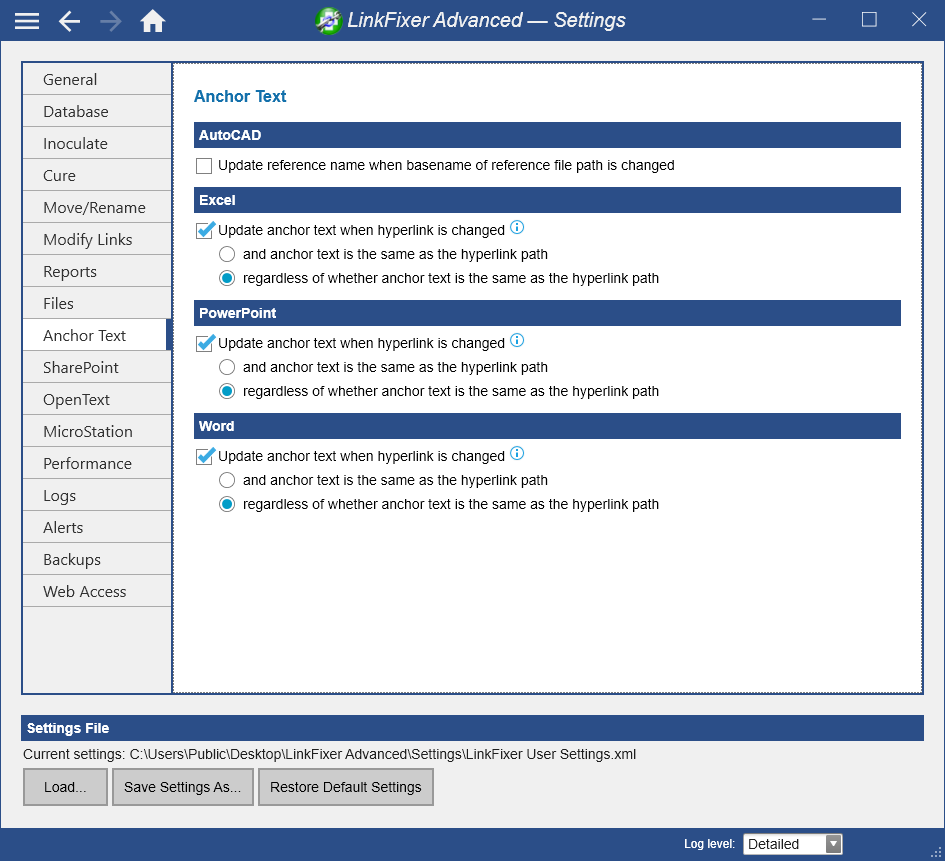Click the Anchor Text page heading

(x=240, y=96)
